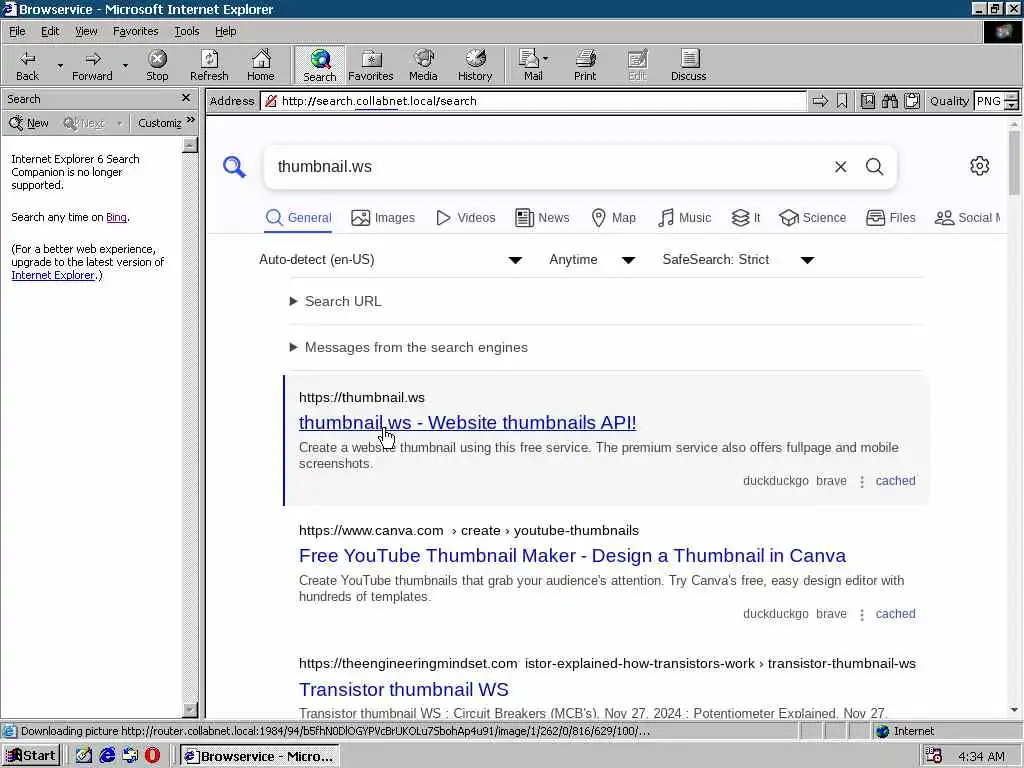The width and height of the screenshot is (1024, 768).
Task: Open the View menu
Action: (x=86, y=31)
